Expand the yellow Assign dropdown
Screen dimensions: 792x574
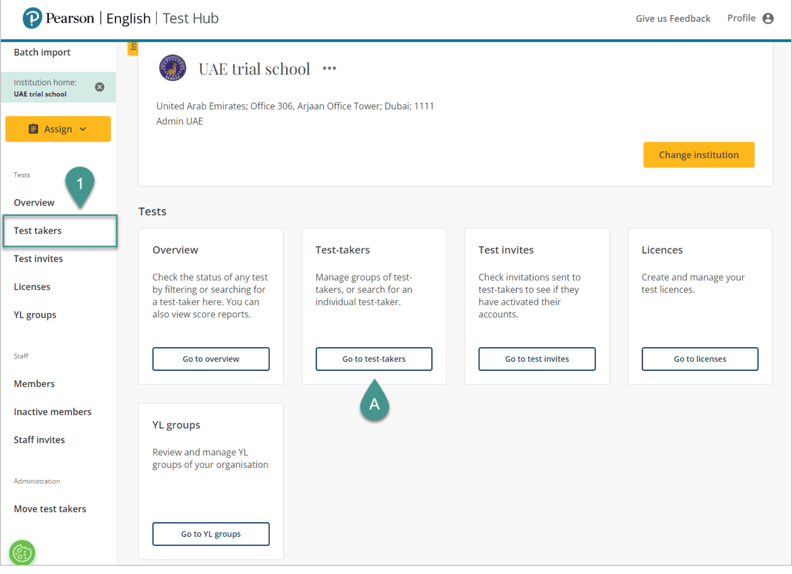tap(58, 129)
